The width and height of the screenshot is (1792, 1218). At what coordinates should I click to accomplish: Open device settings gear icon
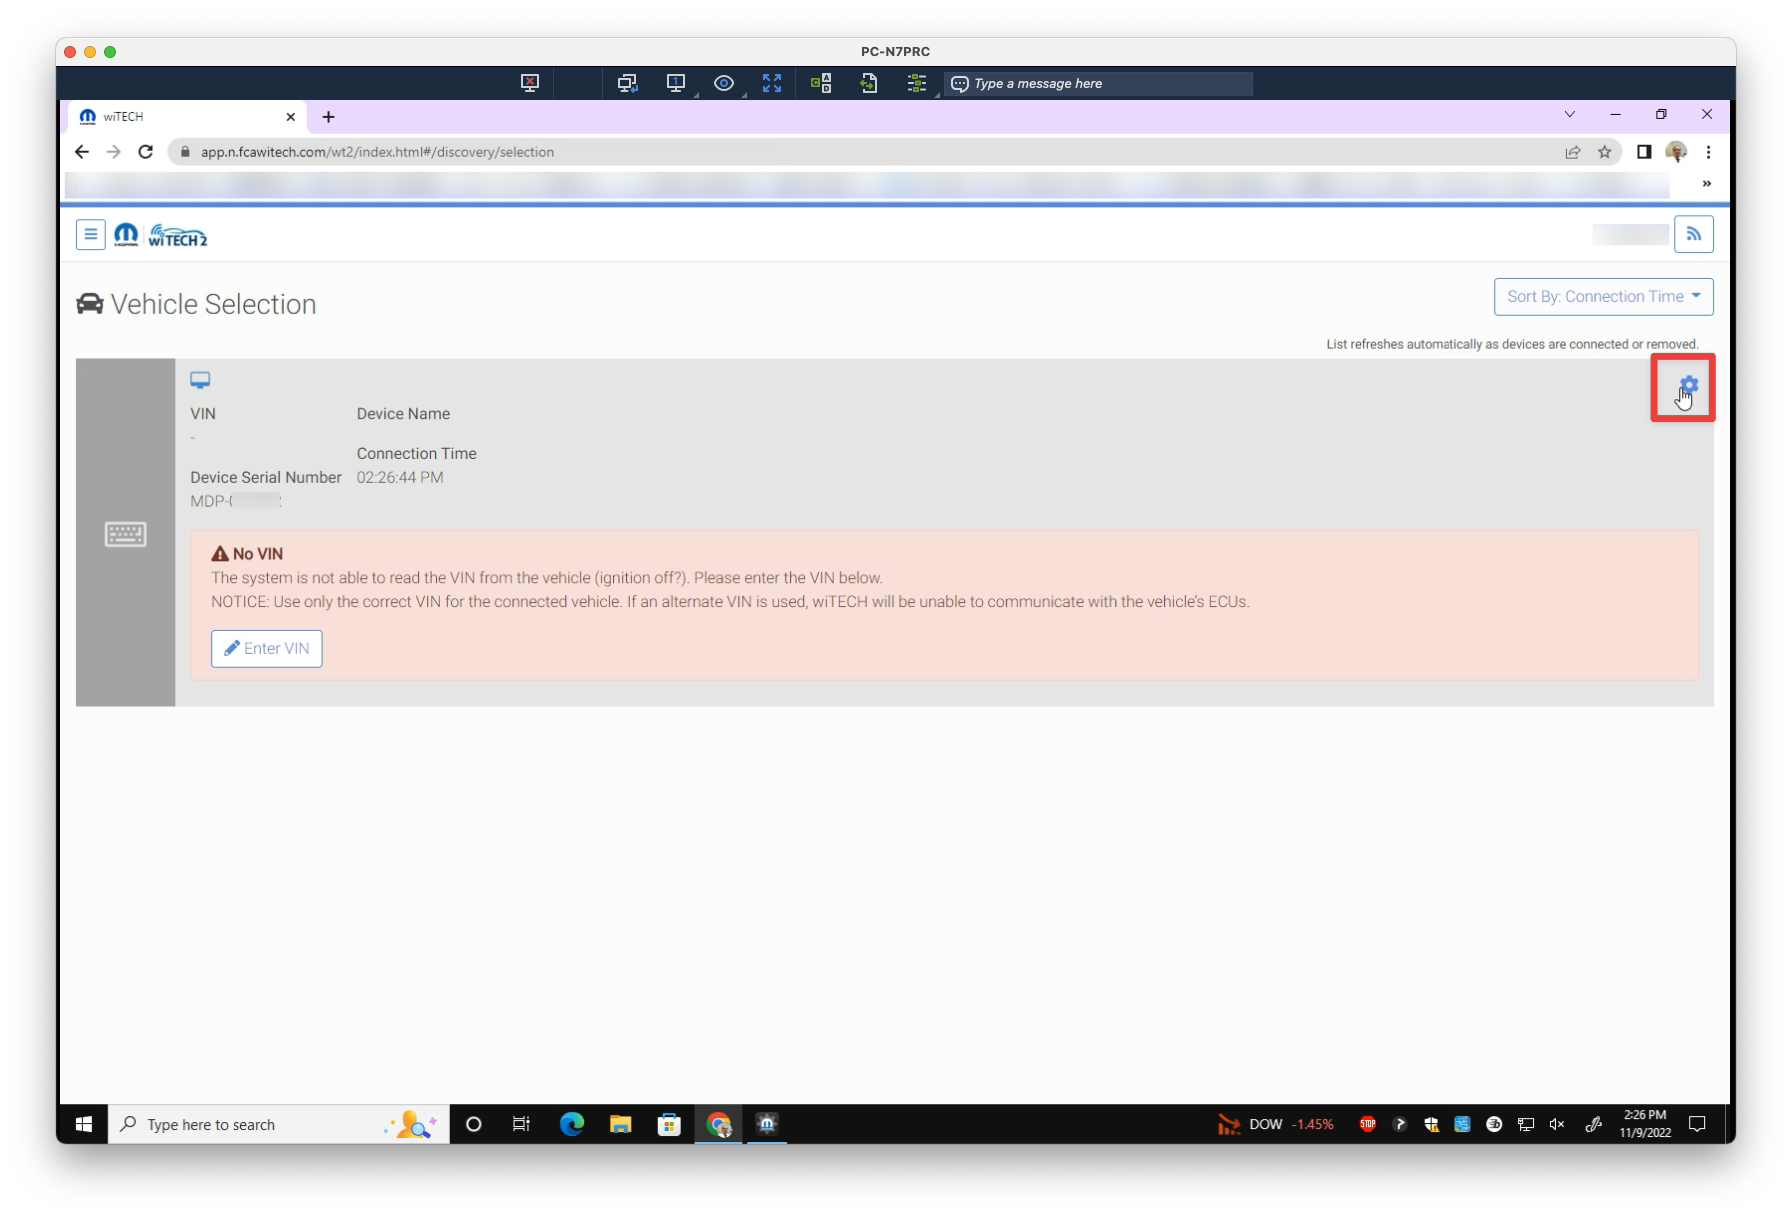coord(1688,385)
